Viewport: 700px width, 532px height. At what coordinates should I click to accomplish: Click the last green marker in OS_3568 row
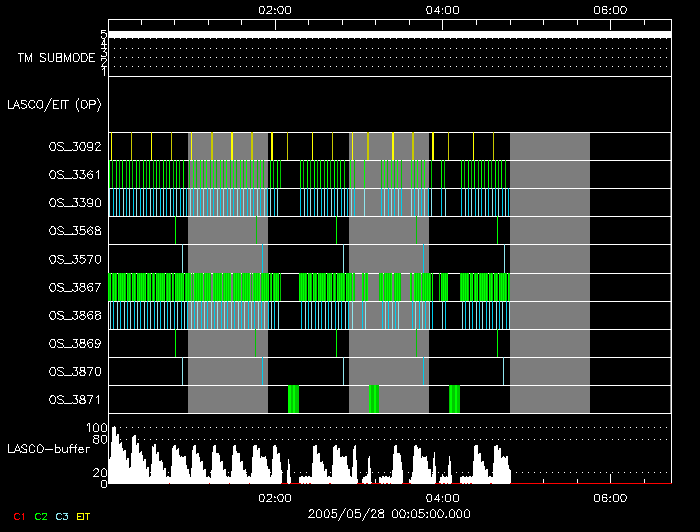coord(497,231)
